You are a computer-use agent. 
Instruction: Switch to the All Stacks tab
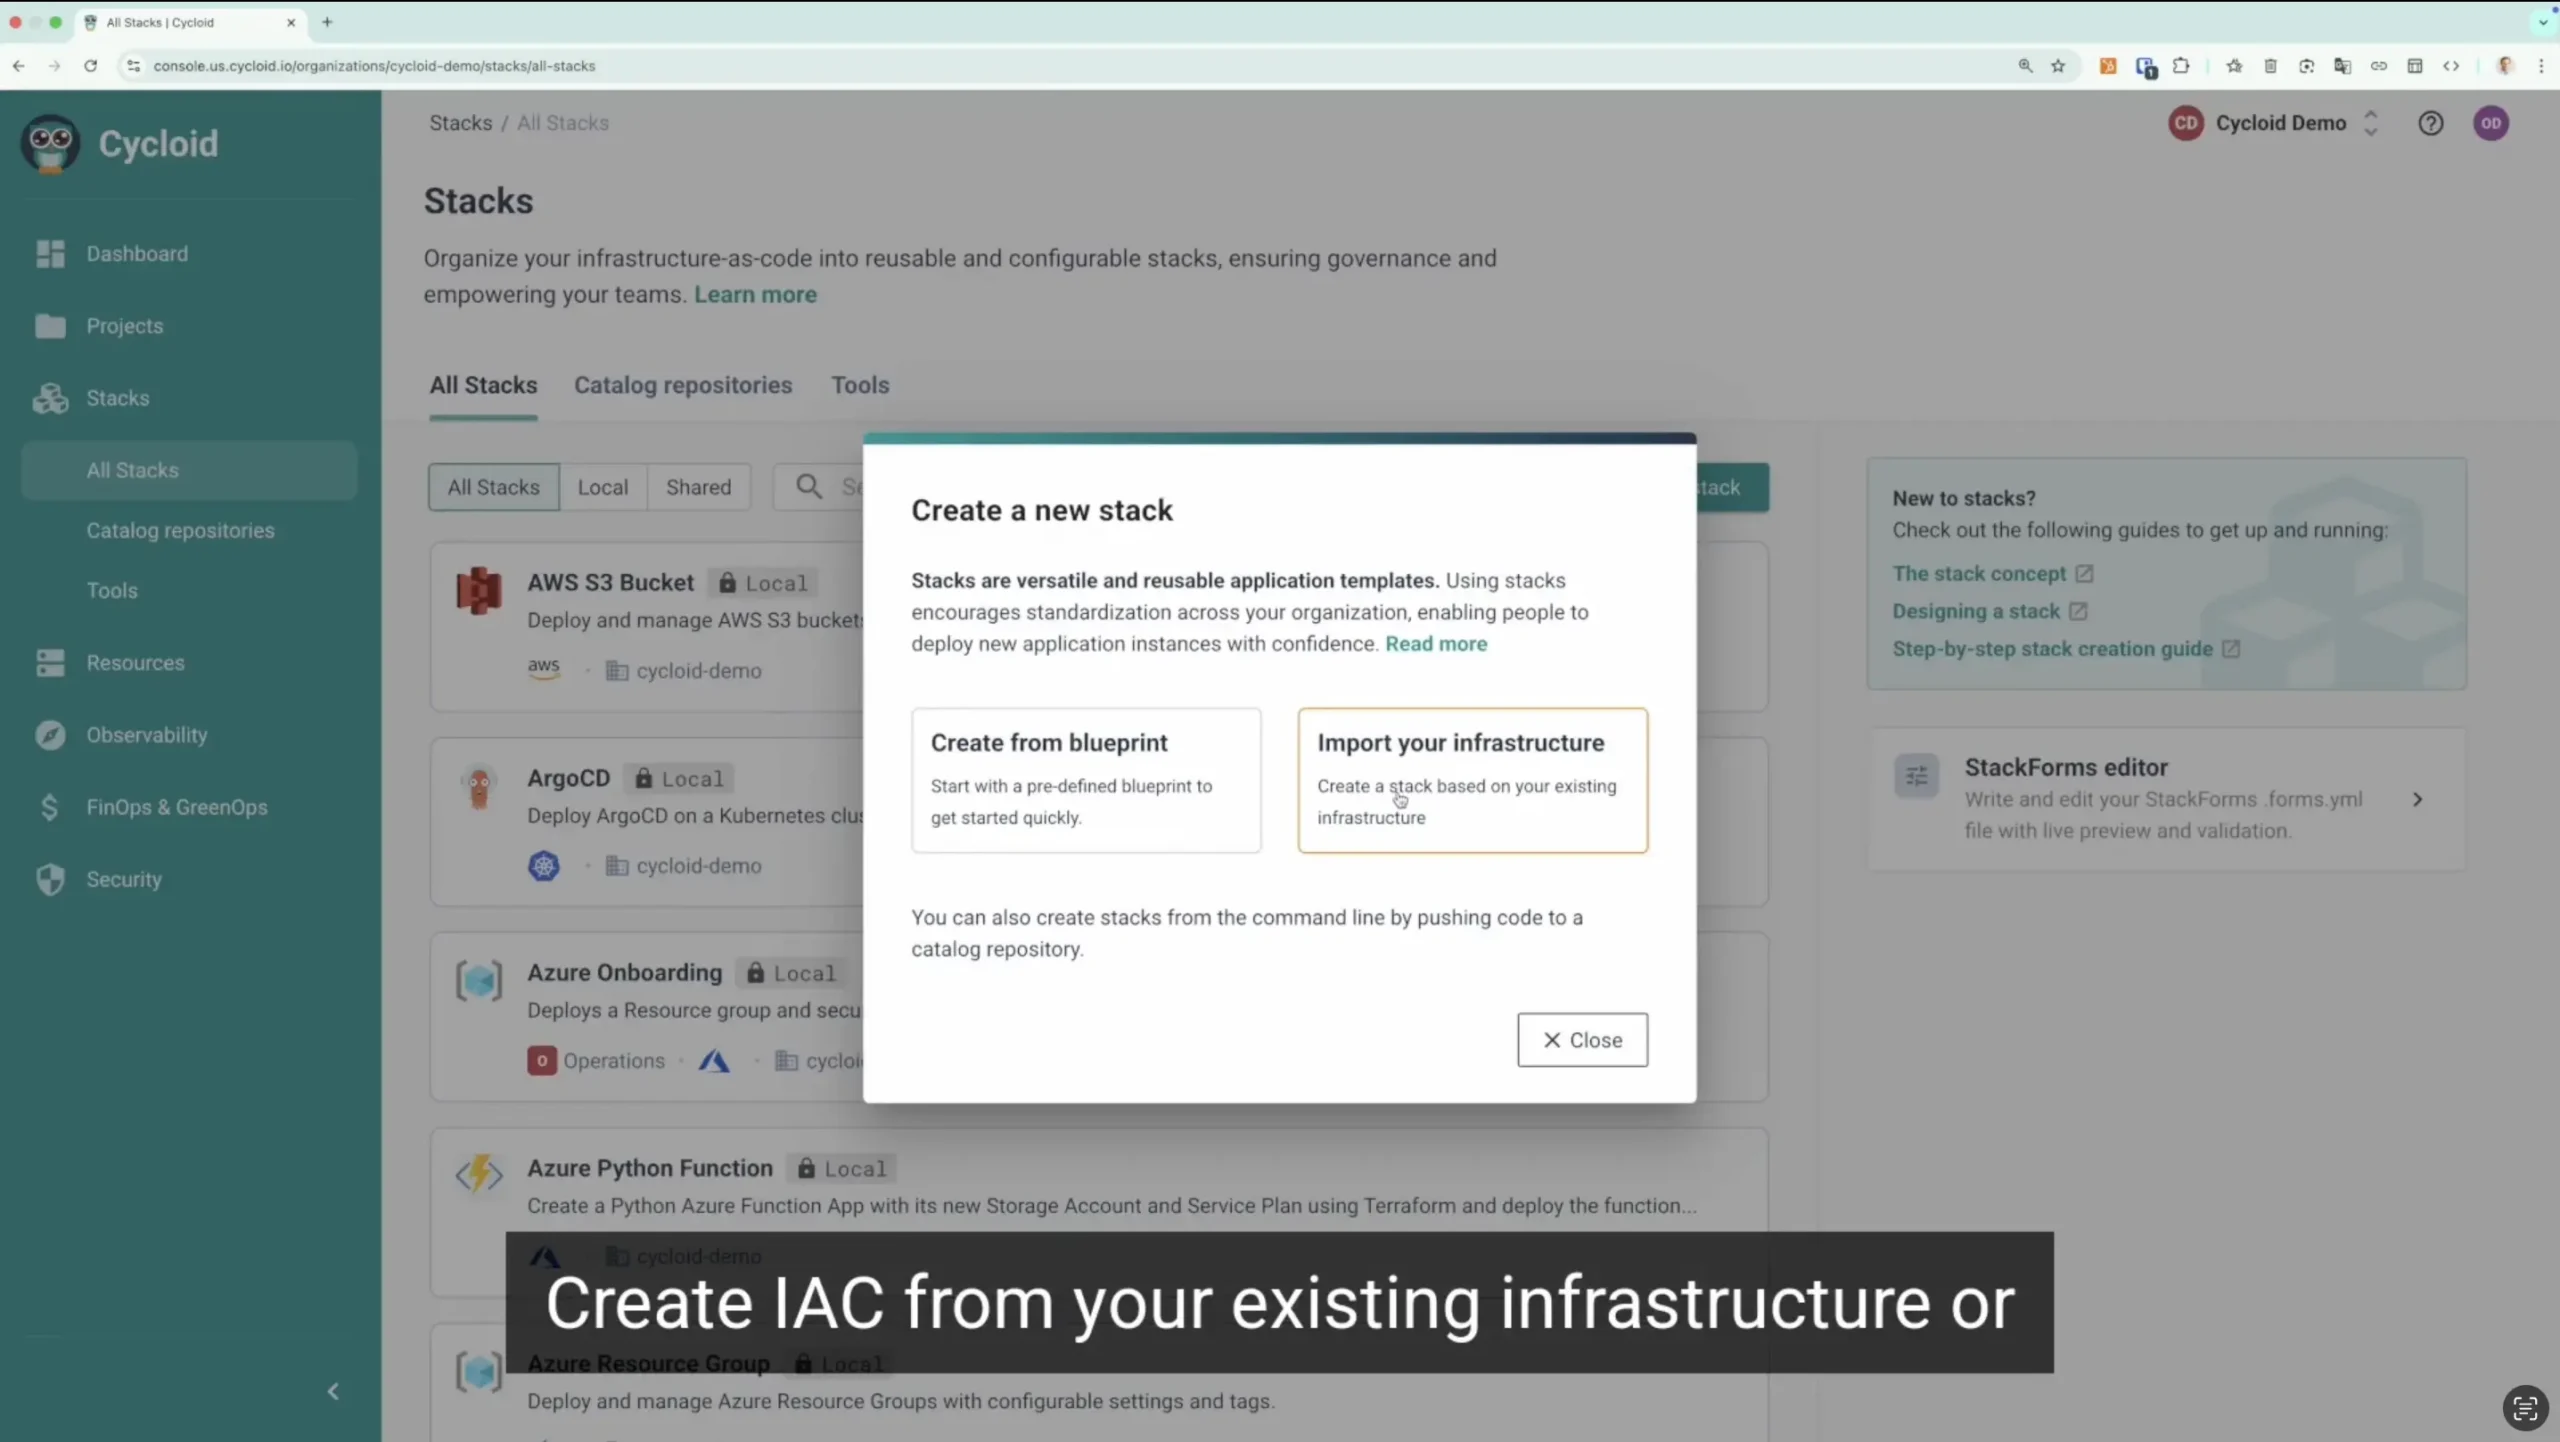(483, 386)
